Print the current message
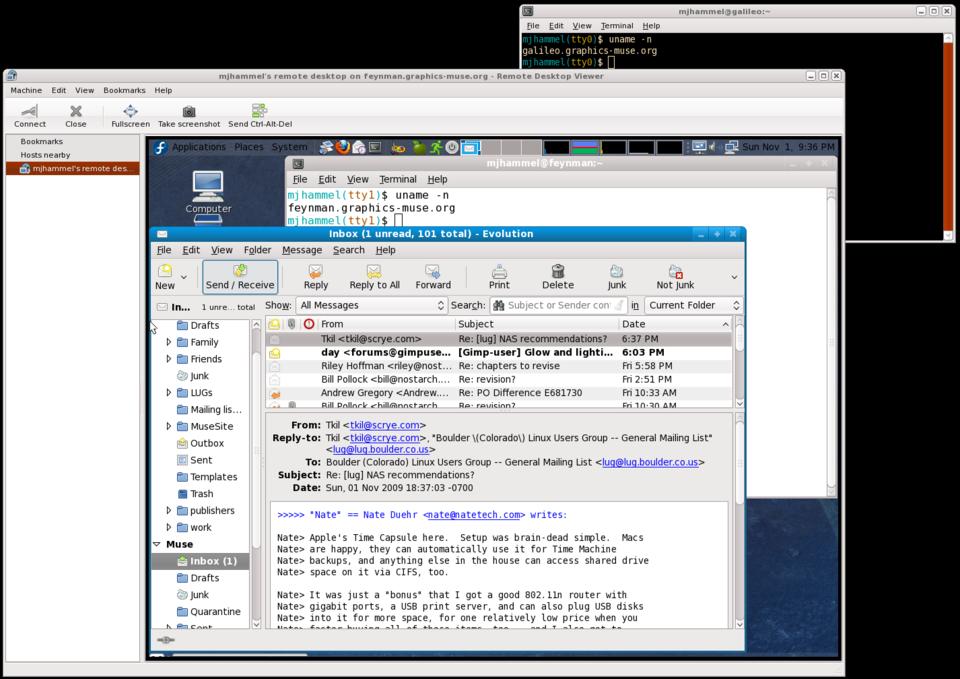Screen dimensions: 960x679 click(499, 277)
